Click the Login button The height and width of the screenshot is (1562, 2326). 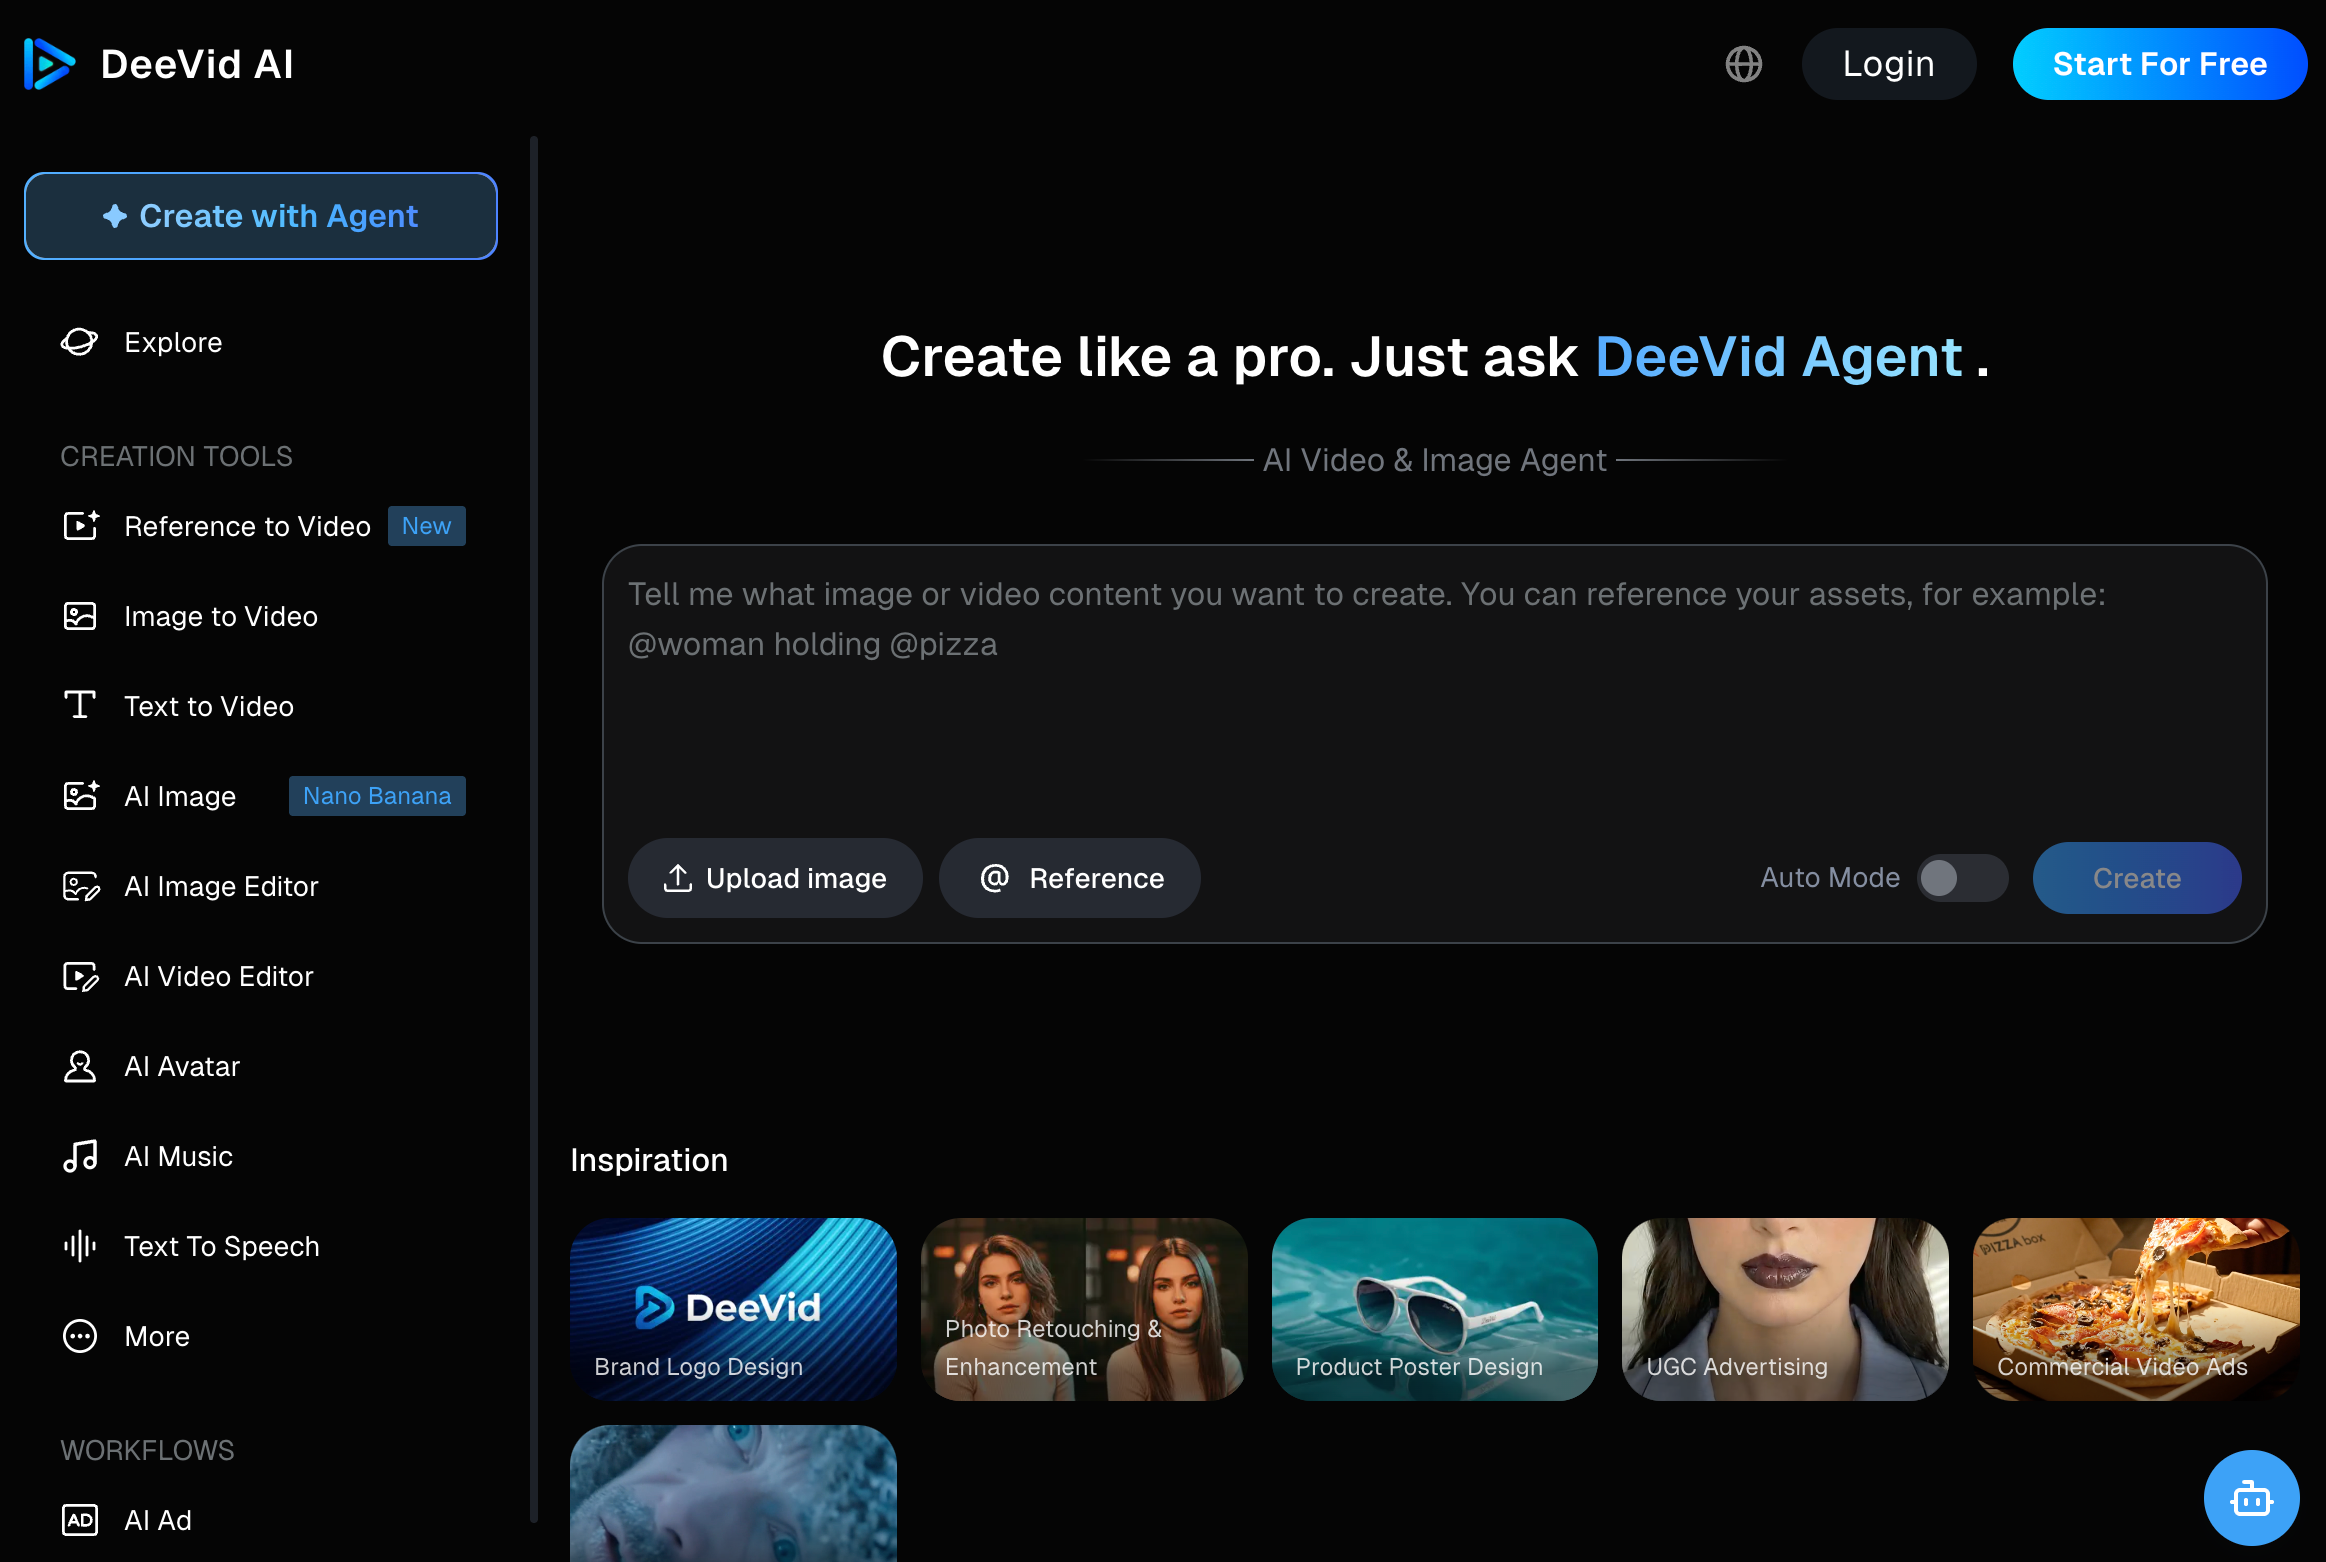click(1889, 64)
